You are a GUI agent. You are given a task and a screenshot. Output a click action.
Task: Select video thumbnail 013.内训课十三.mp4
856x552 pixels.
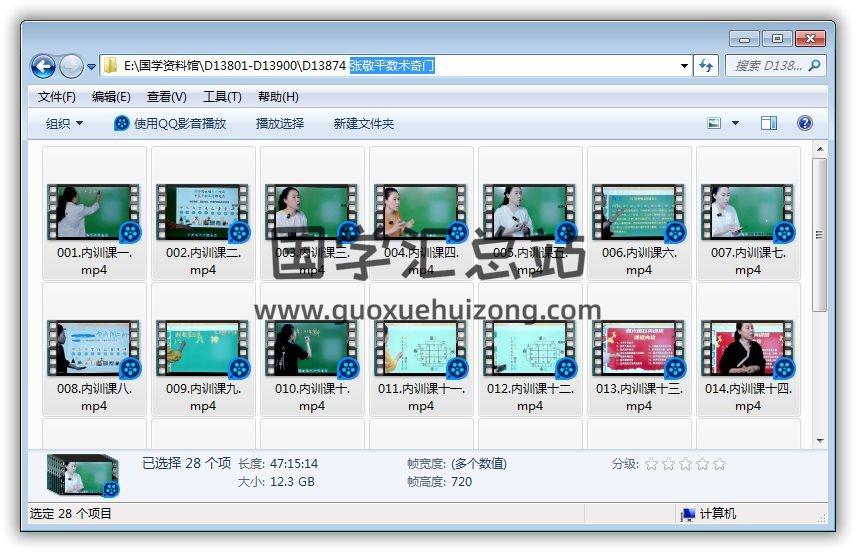pos(639,348)
